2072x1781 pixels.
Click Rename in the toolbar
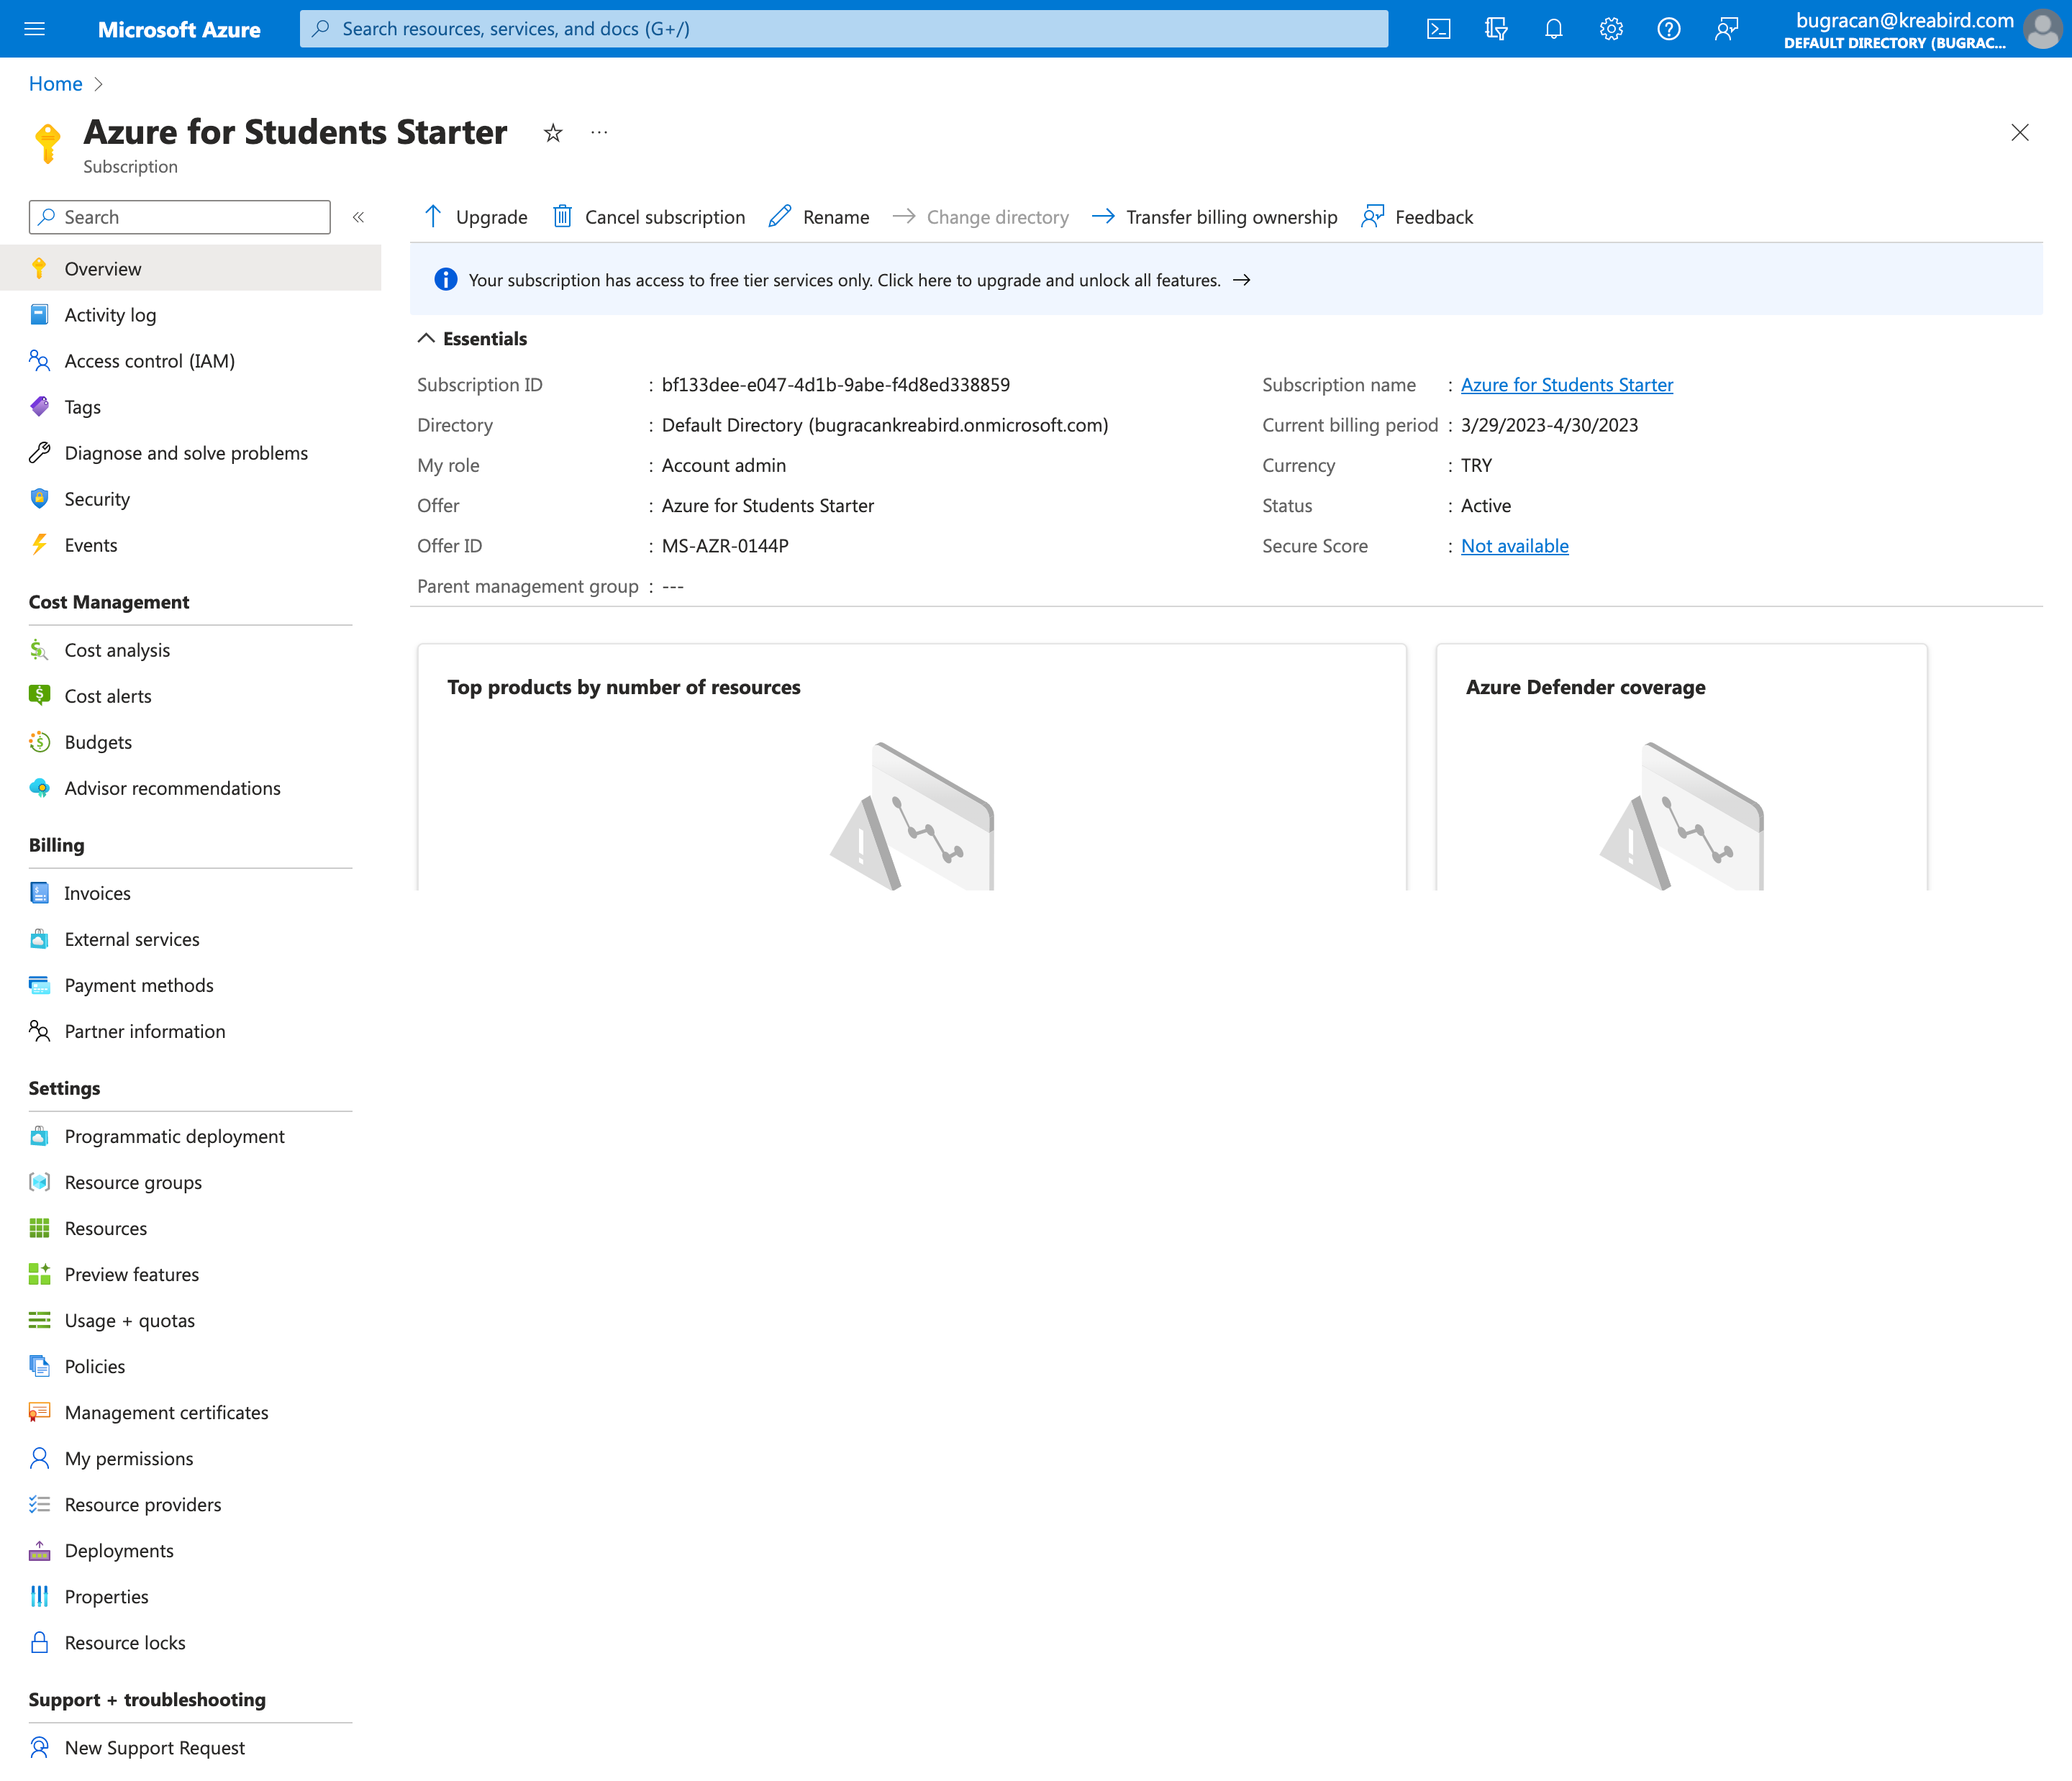(x=819, y=217)
